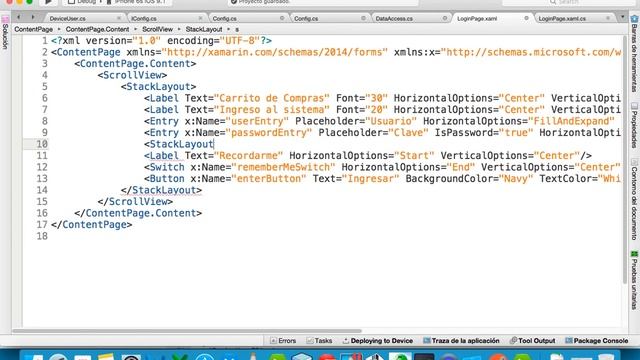The width and height of the screenshot is (640, 360).
Task: Open the document tab overflow dropdown
Action: coord(622,18)
